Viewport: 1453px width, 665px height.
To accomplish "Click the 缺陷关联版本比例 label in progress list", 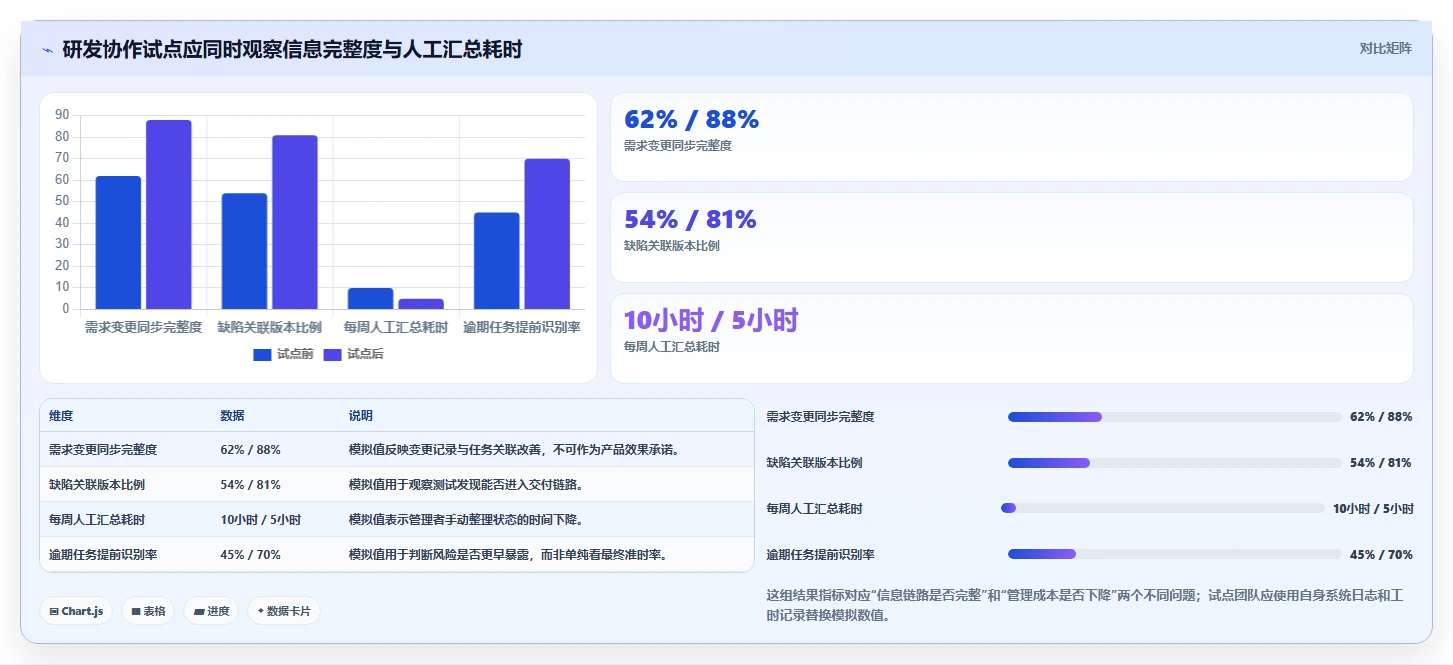I will pos(814,463).
